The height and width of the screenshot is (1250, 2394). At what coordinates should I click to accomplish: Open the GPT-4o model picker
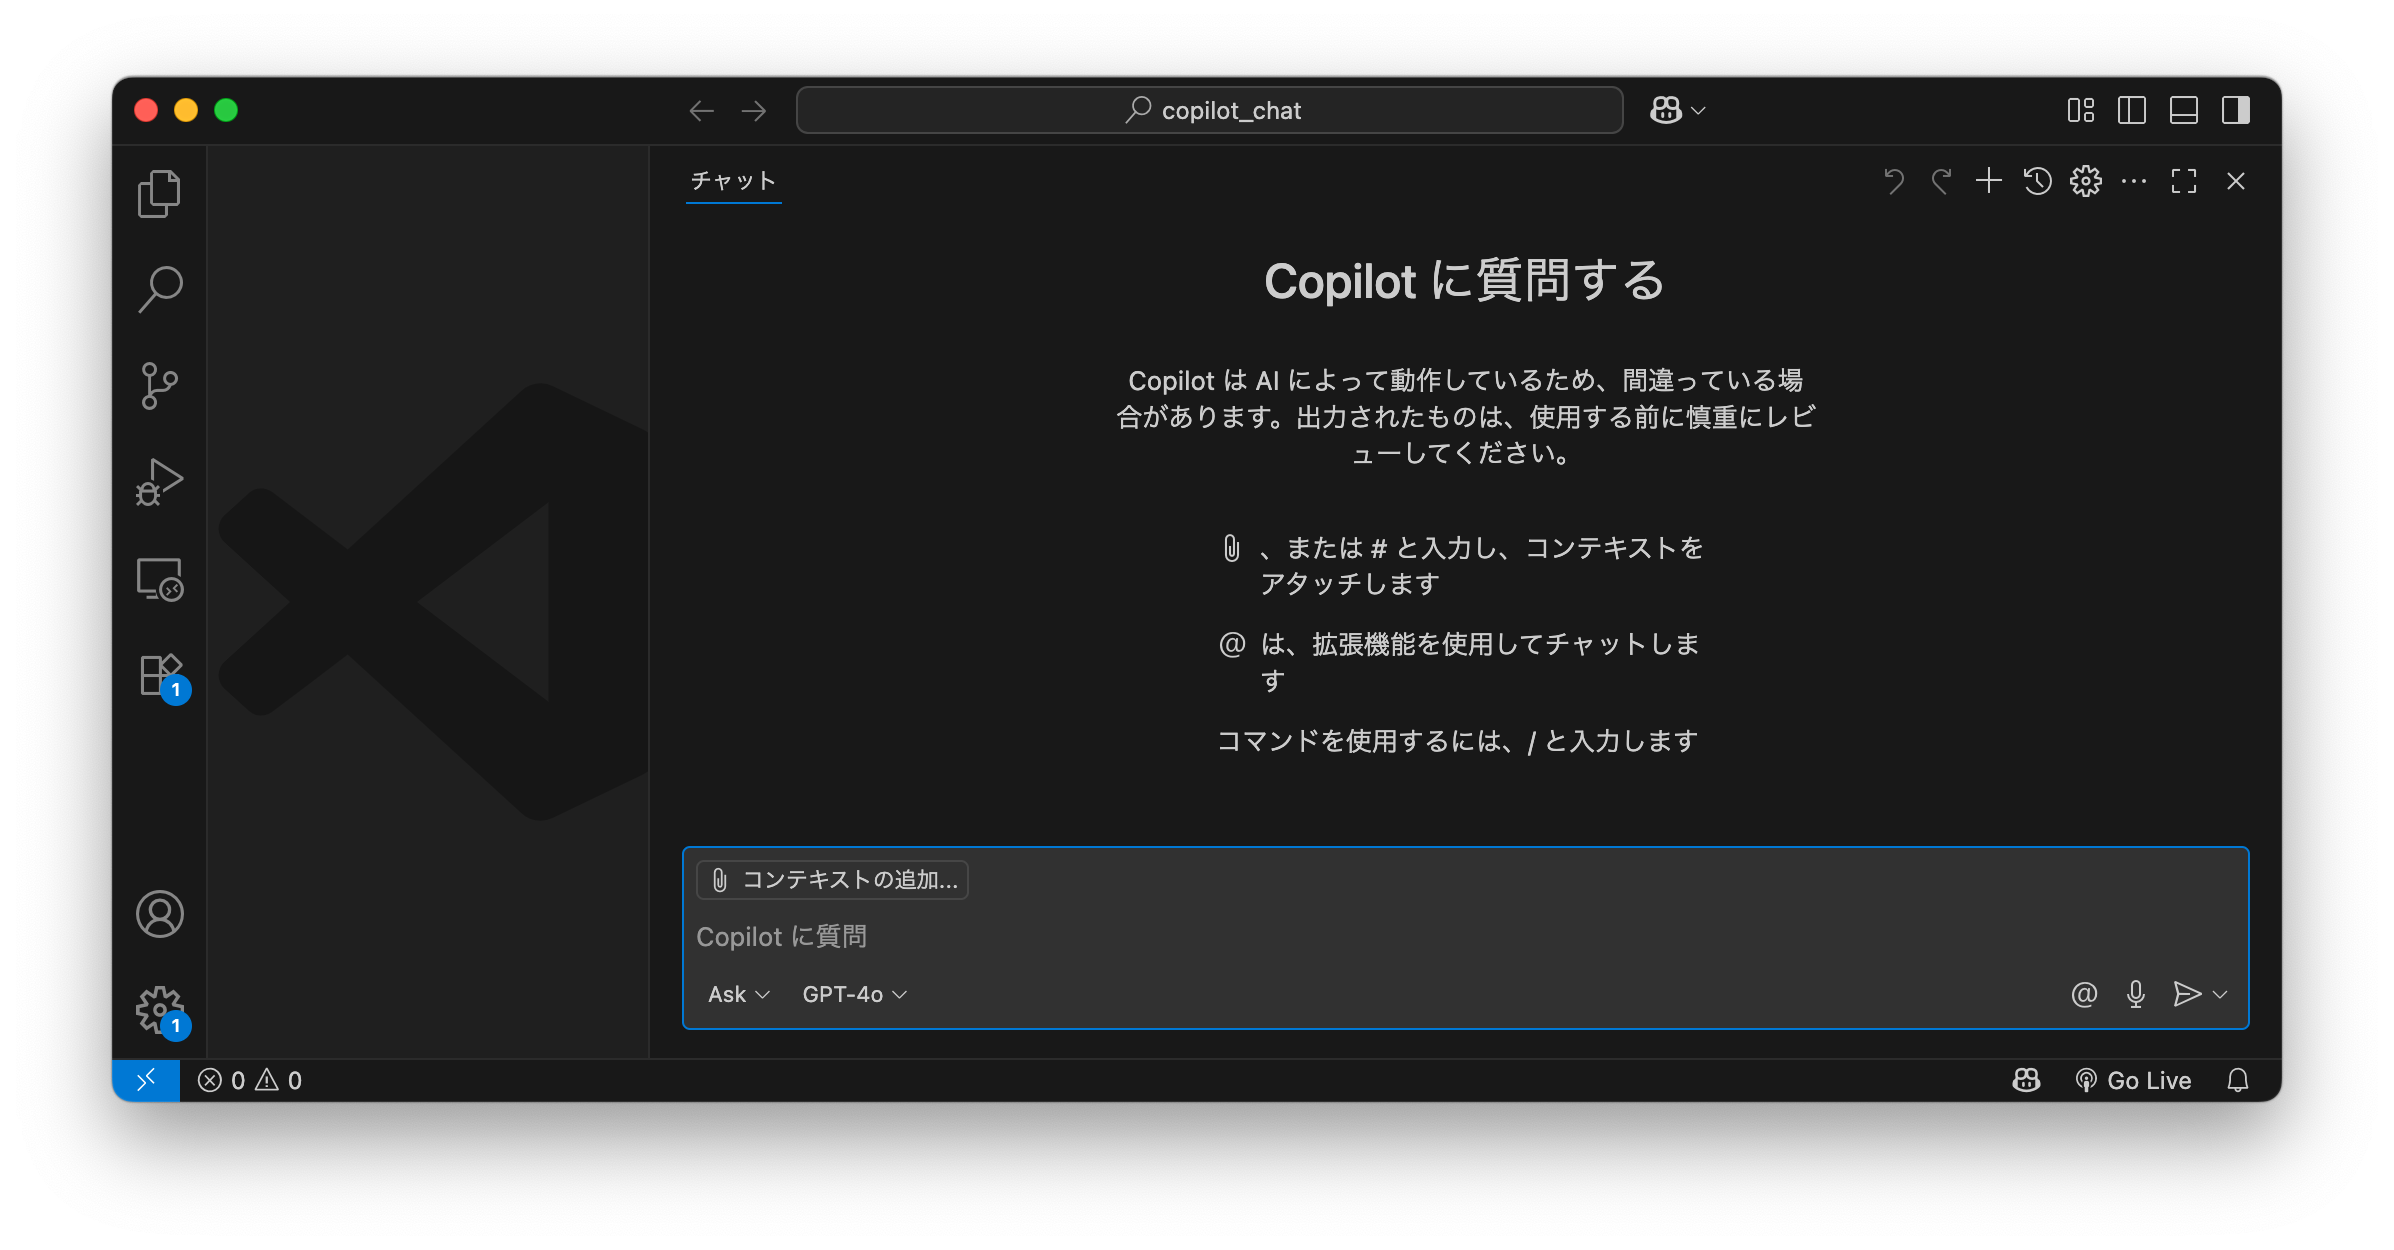pos(855,994)
